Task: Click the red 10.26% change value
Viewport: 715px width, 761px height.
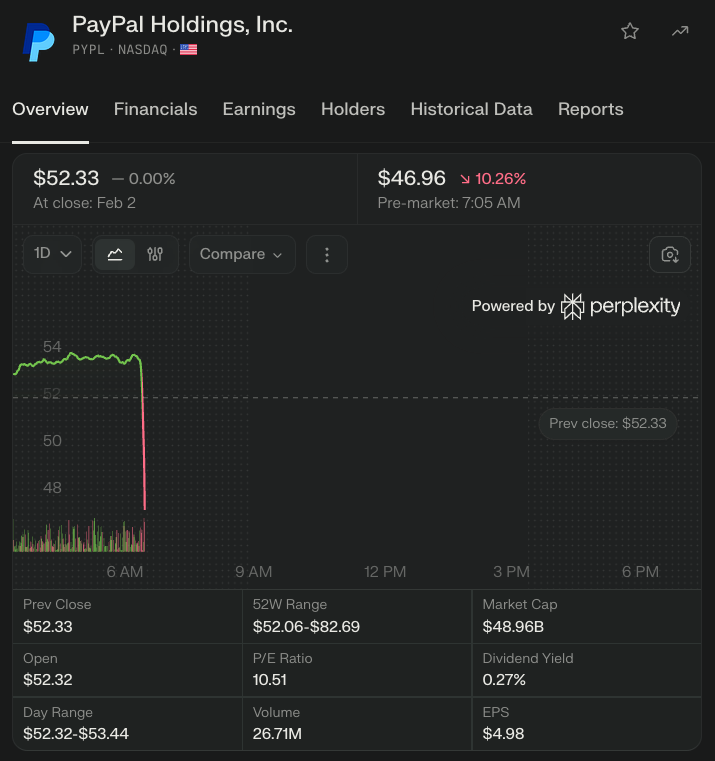Action: pyautogui.click(x=500, y=179)
